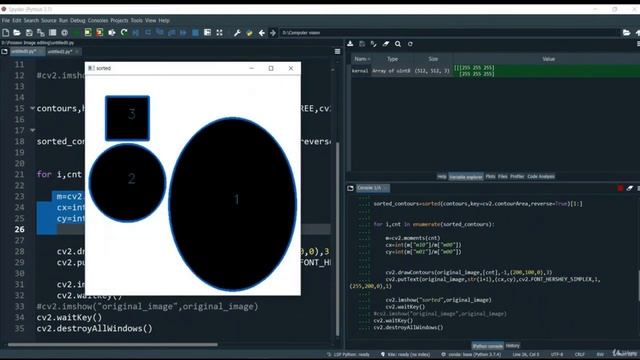This screenshot has width=640, height=360.
Task: Toggle fullscreen mode with the four-arrows icon
Action: (220, 33)
